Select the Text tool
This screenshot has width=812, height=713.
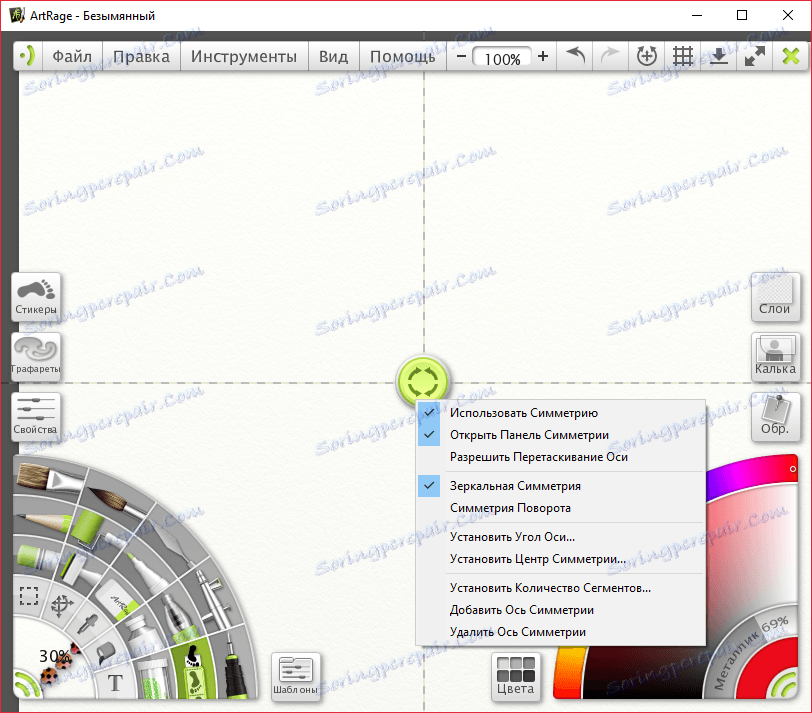[x=115, y=683]
